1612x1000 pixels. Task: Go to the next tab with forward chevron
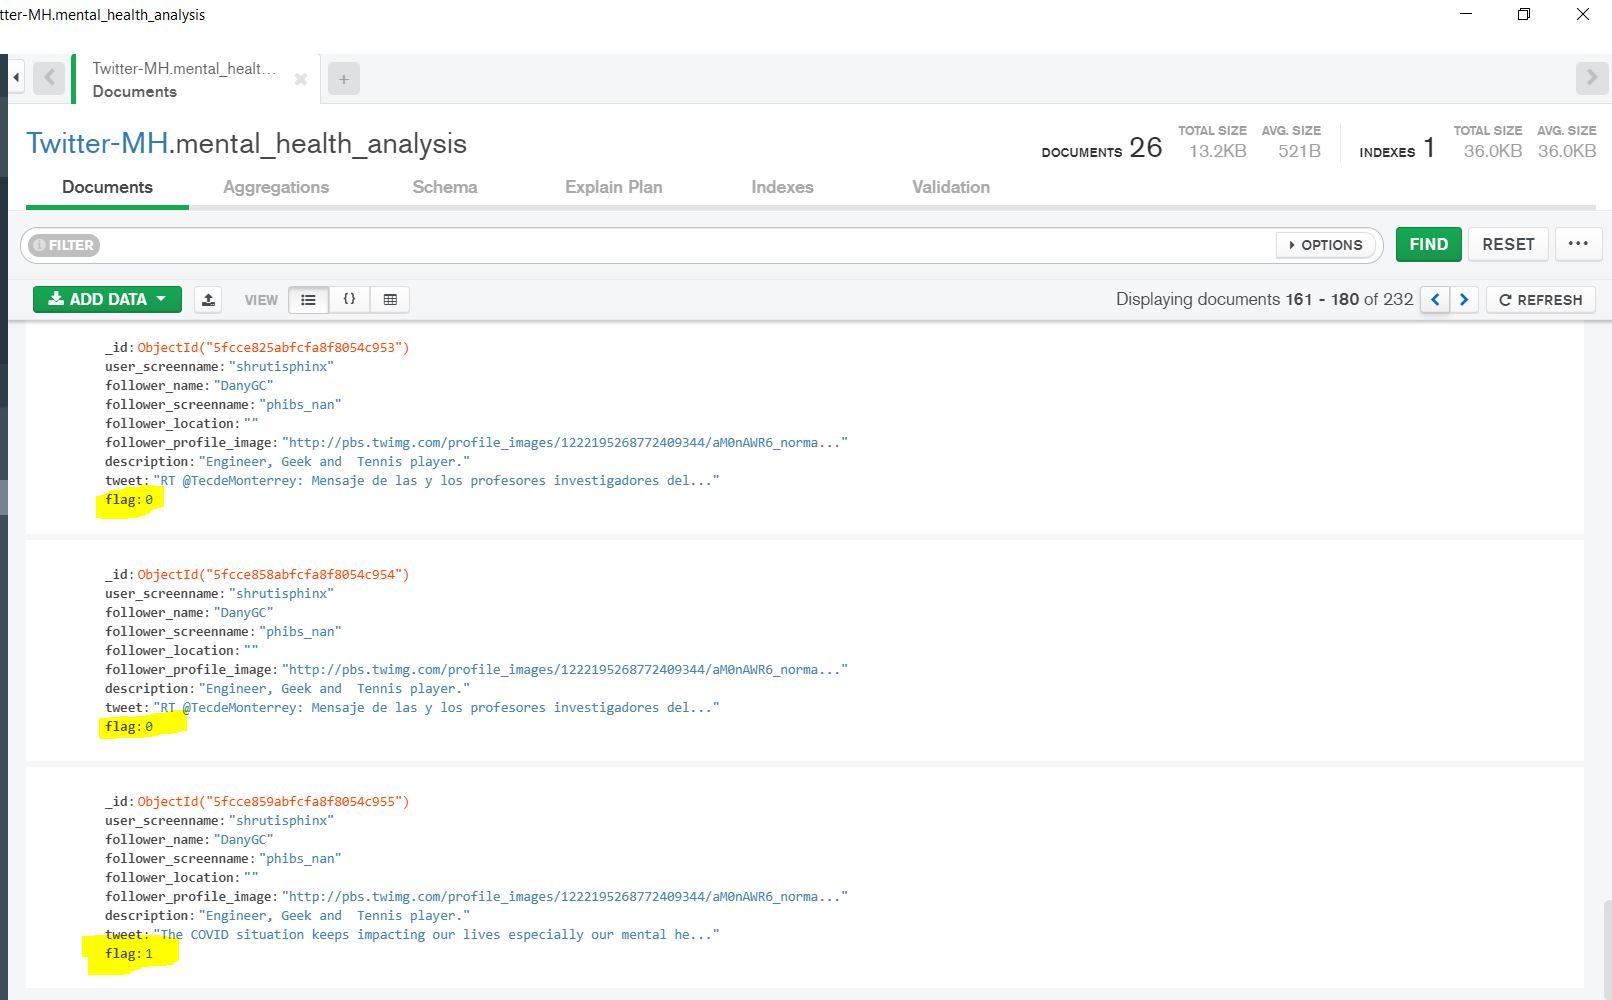tap(1591, 78)
